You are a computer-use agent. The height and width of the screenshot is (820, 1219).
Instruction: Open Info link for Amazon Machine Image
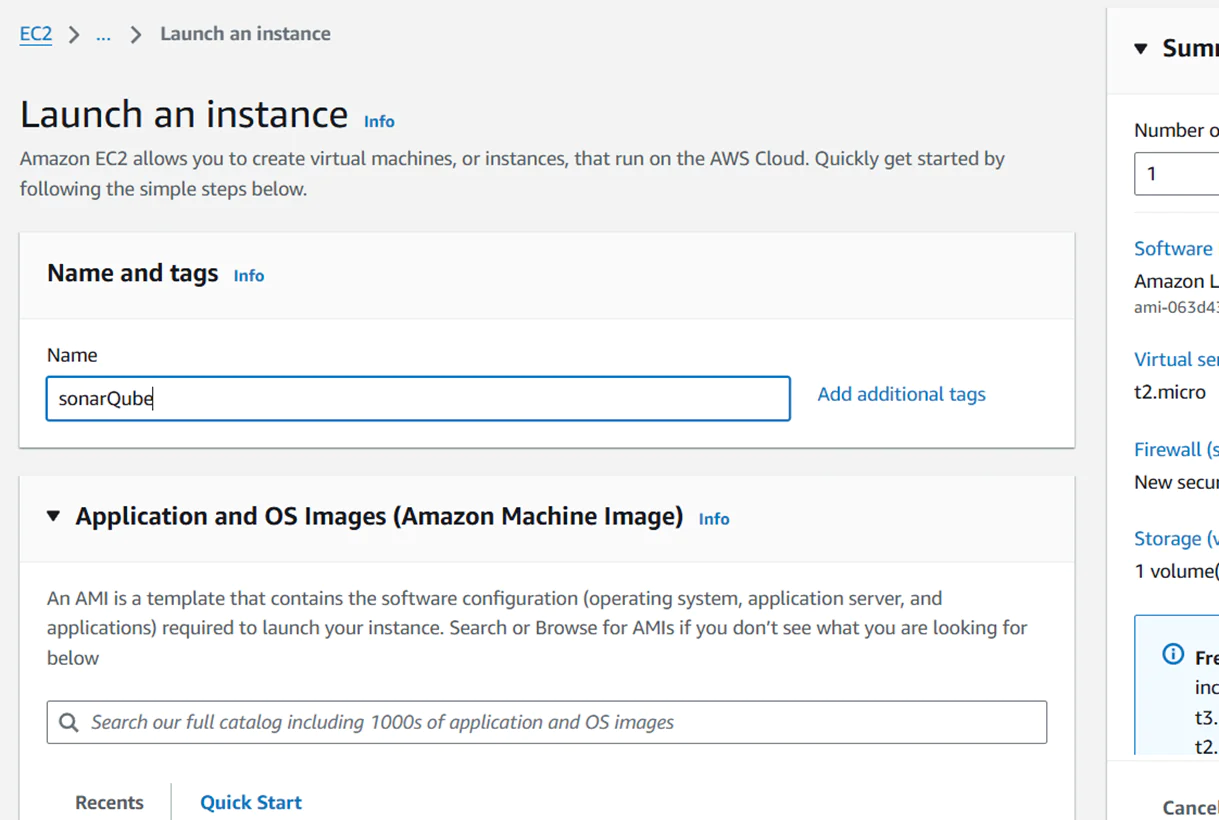[714, 518]
